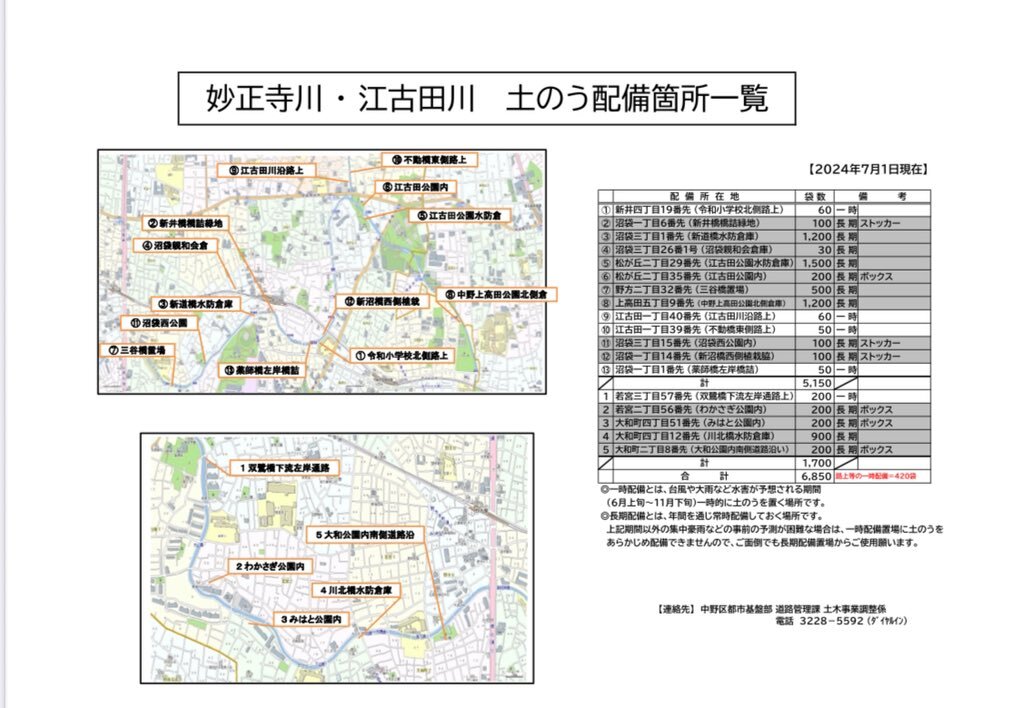Select table row 大和町四丁目51番先

(x=764, y=423)
